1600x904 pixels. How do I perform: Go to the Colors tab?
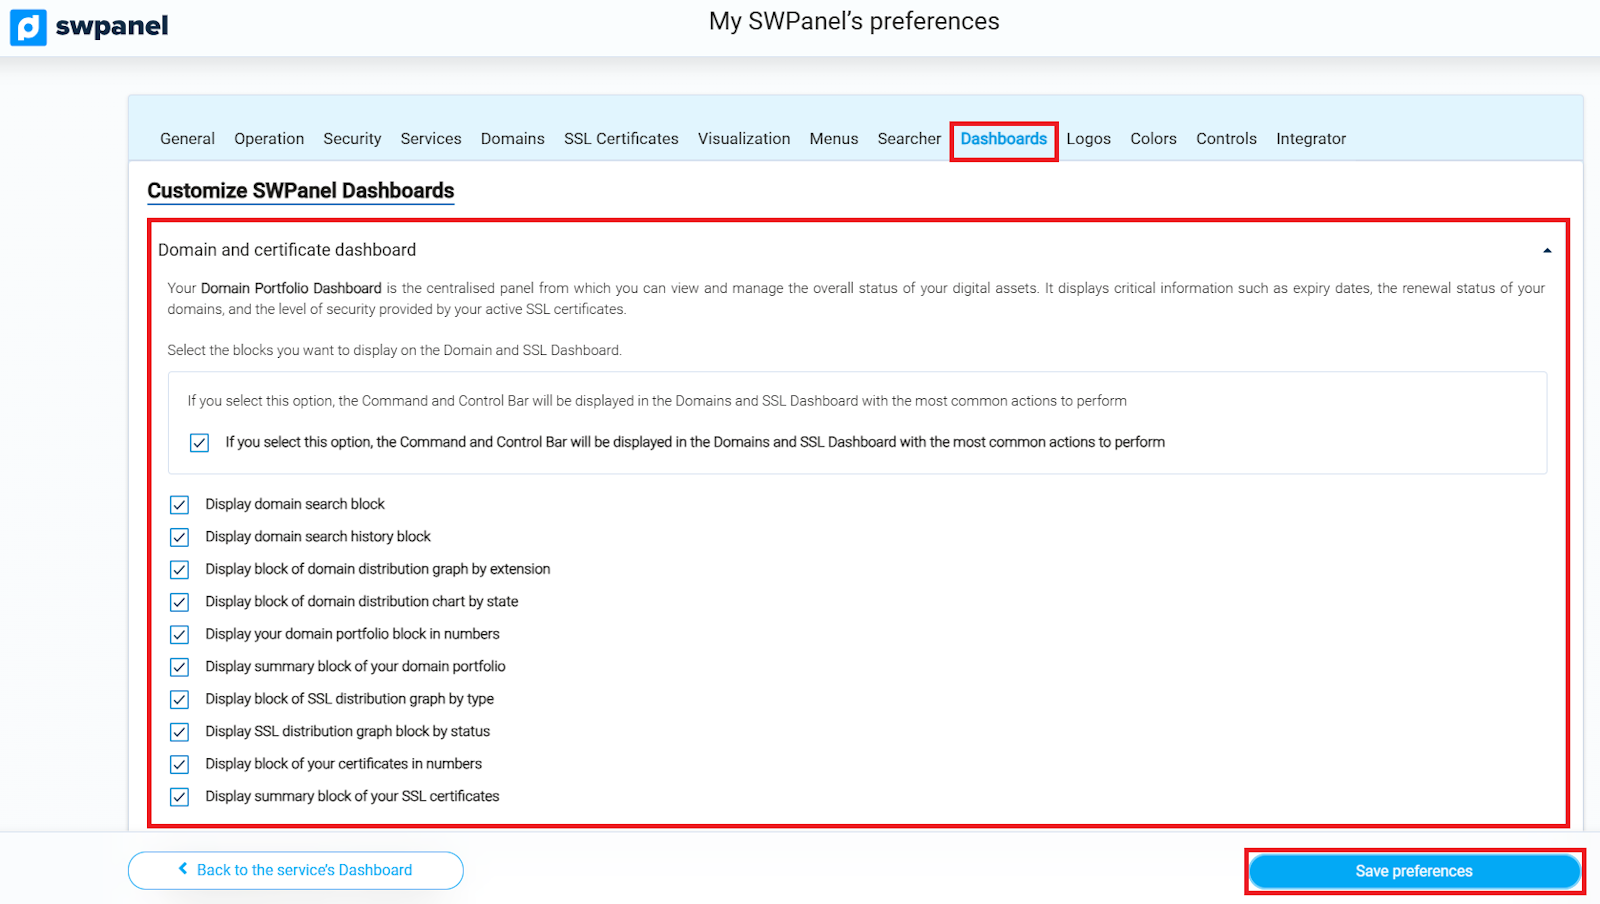click(1153, 139)
